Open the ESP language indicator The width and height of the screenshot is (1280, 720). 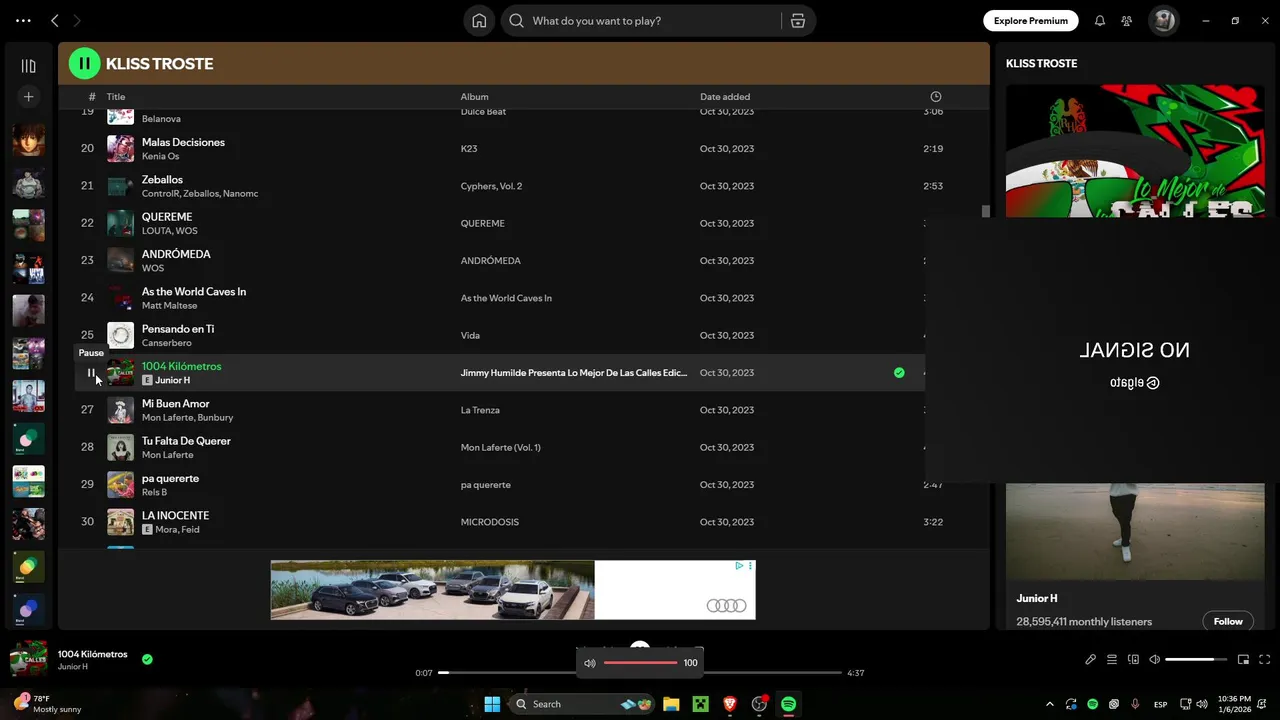point(1160,704)
